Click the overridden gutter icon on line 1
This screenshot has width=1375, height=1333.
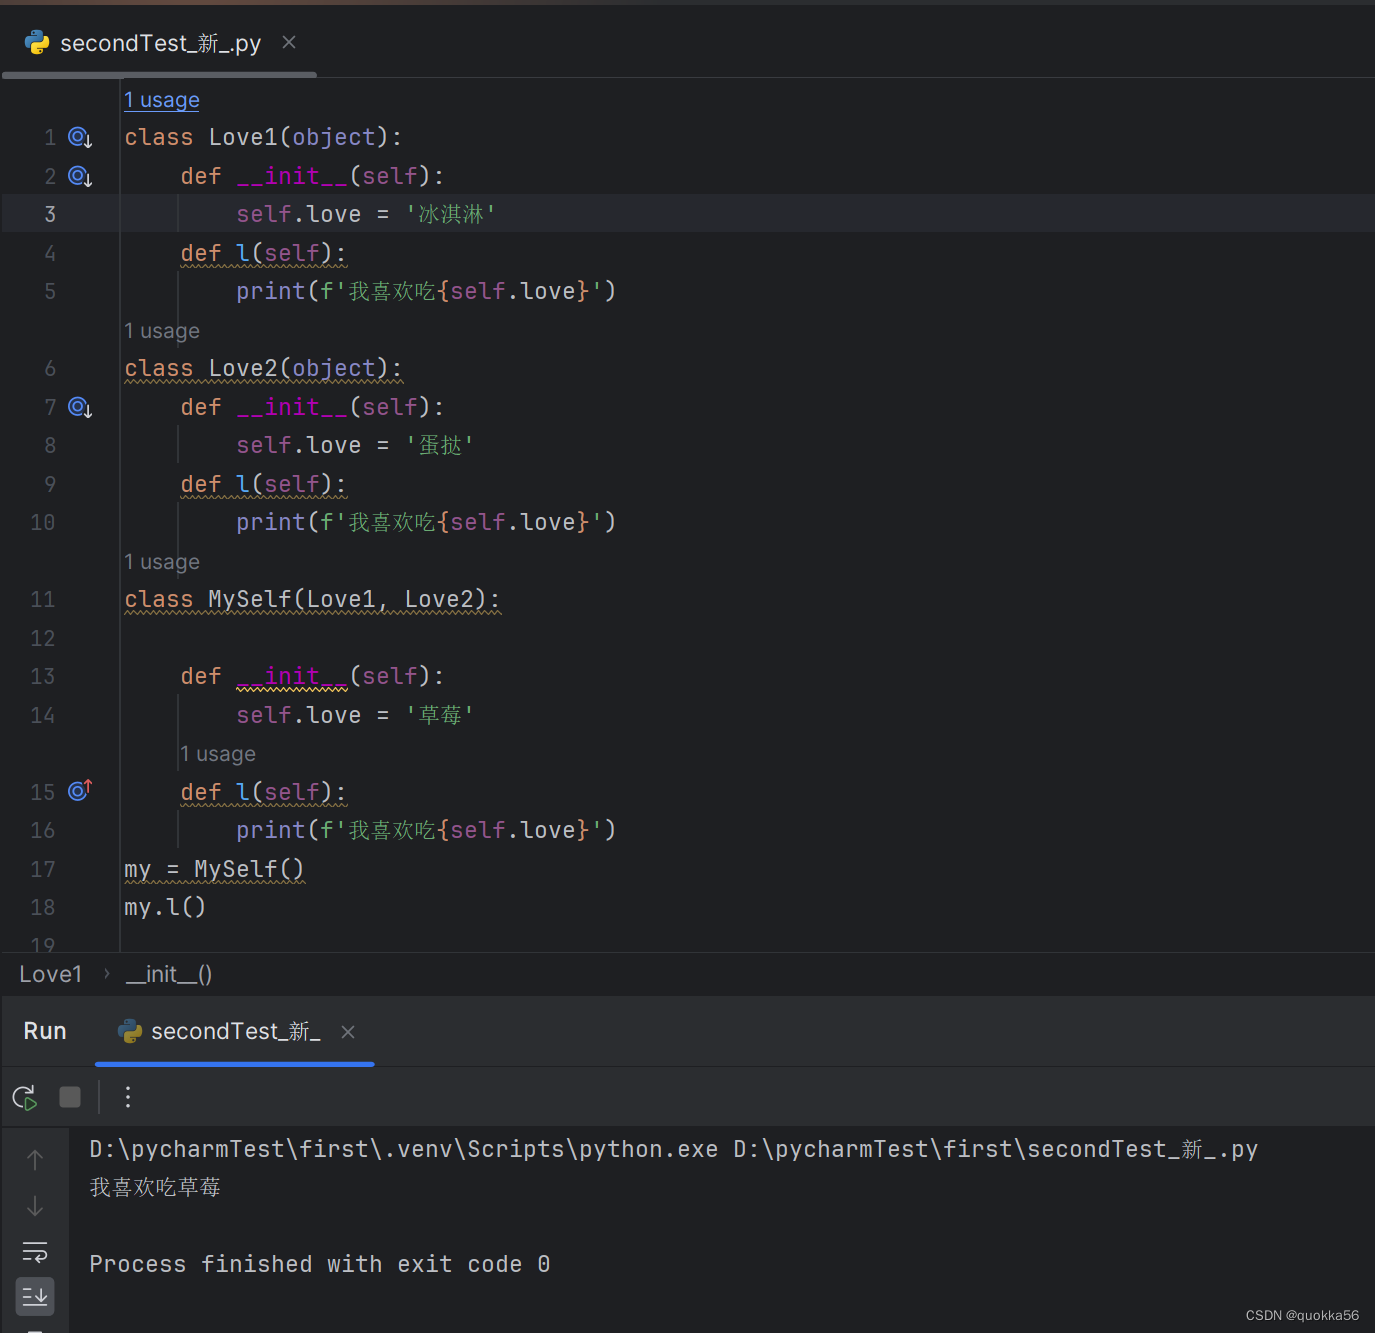pos(80,137)
